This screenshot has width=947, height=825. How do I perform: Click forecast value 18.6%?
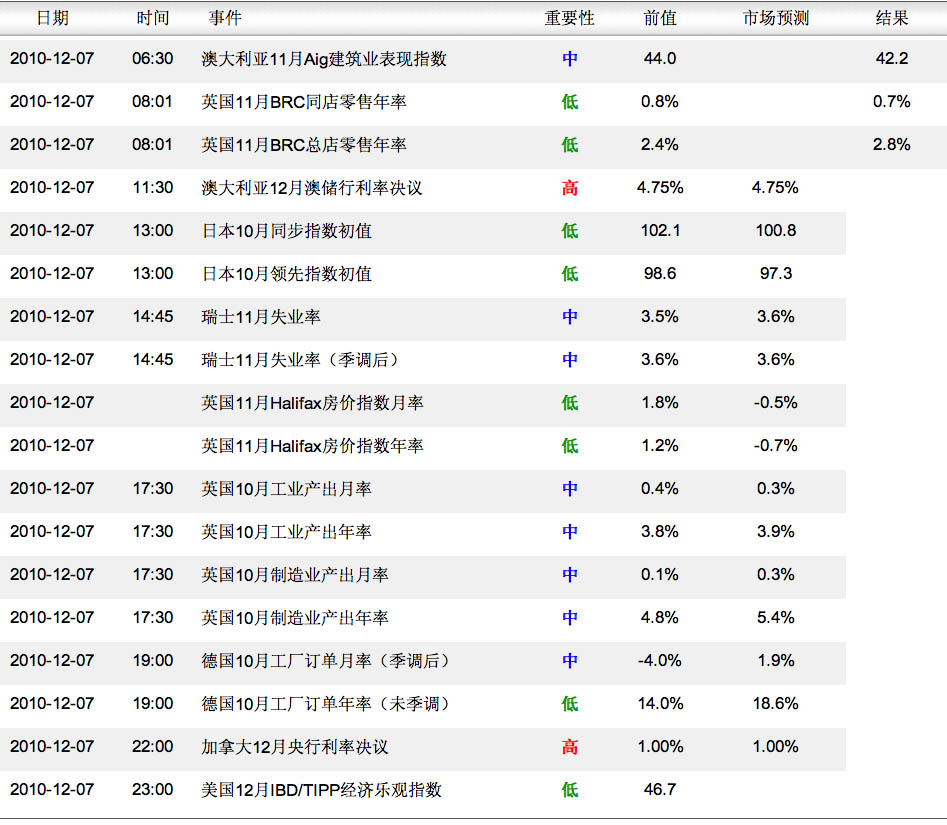click(776, 704)
